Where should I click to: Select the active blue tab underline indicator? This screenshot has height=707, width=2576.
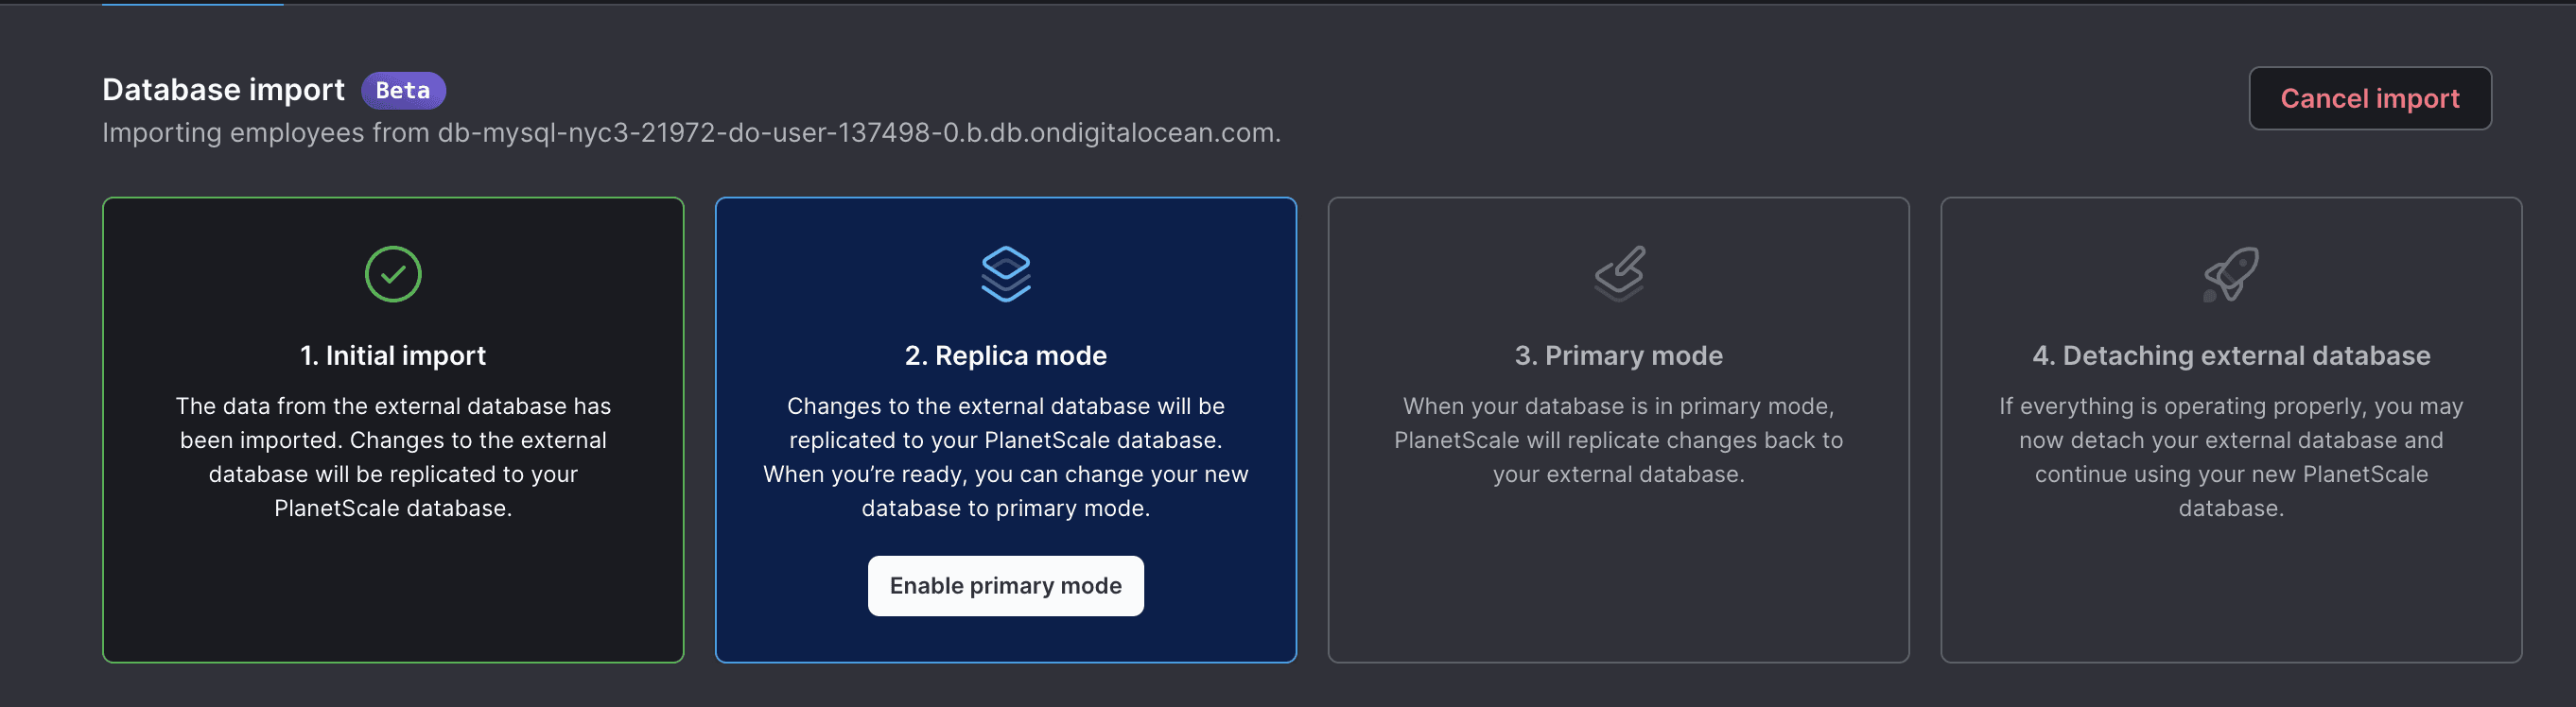coord(193,4)
